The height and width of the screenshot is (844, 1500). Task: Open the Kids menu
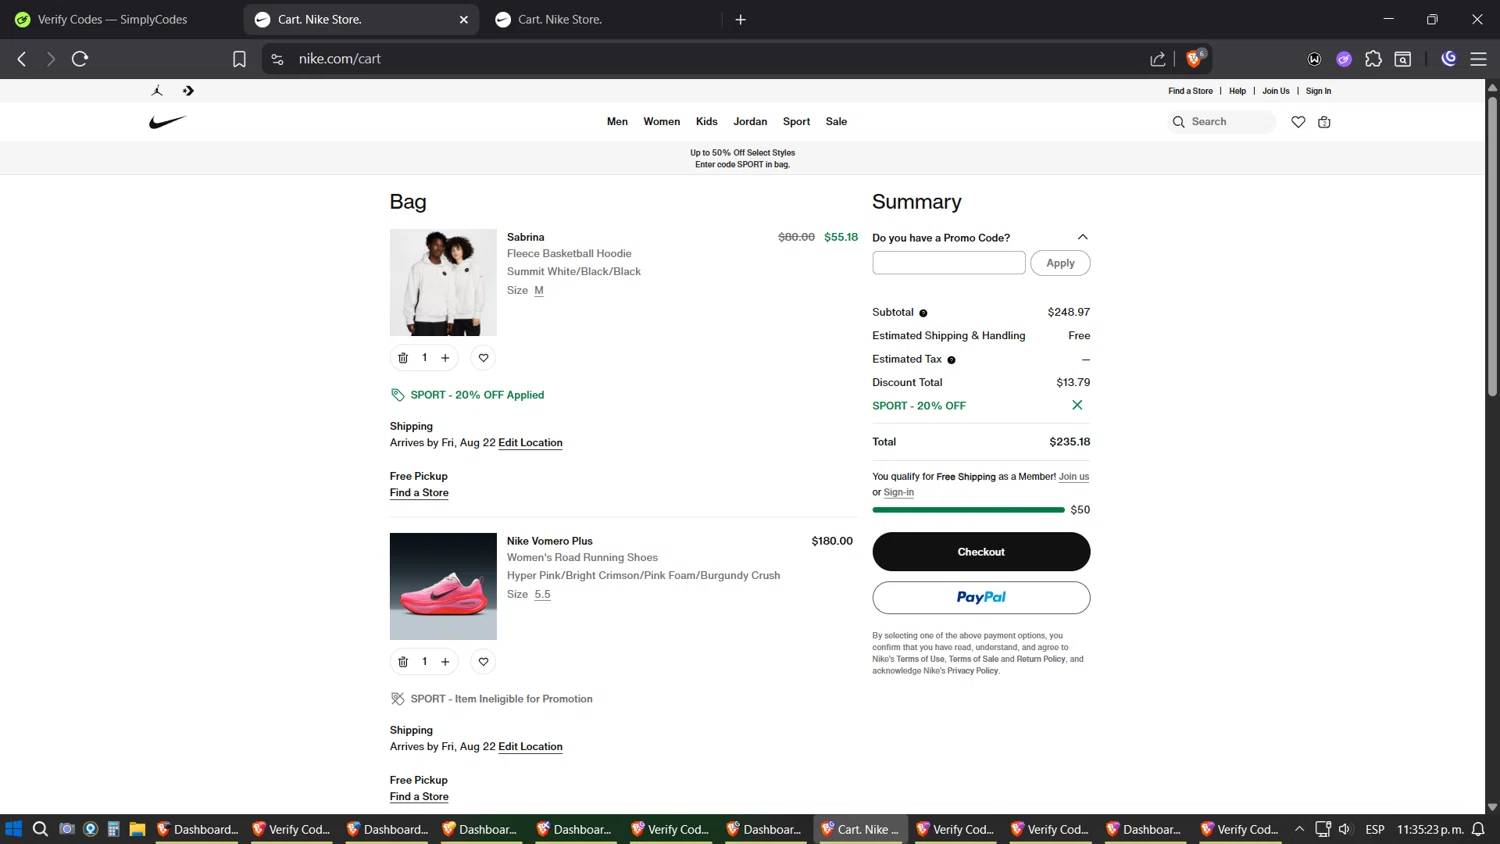[x=707, y=122]
